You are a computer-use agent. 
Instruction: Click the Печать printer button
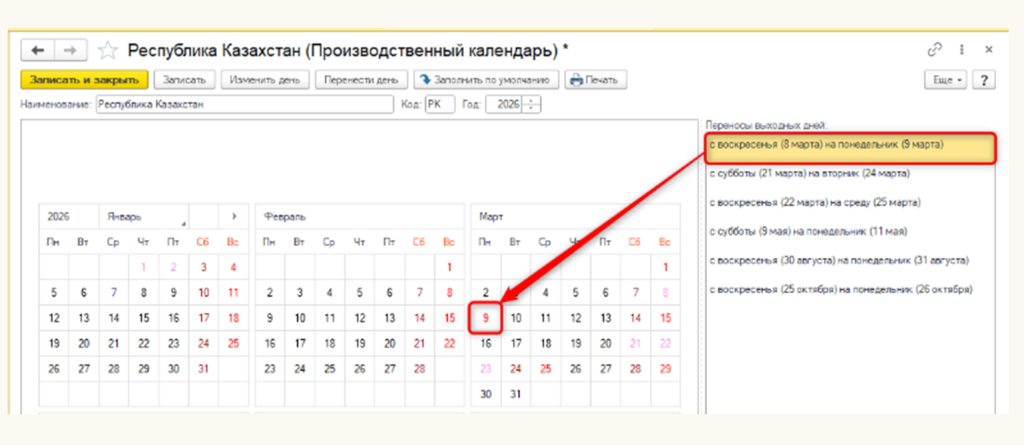pos(594,79)
